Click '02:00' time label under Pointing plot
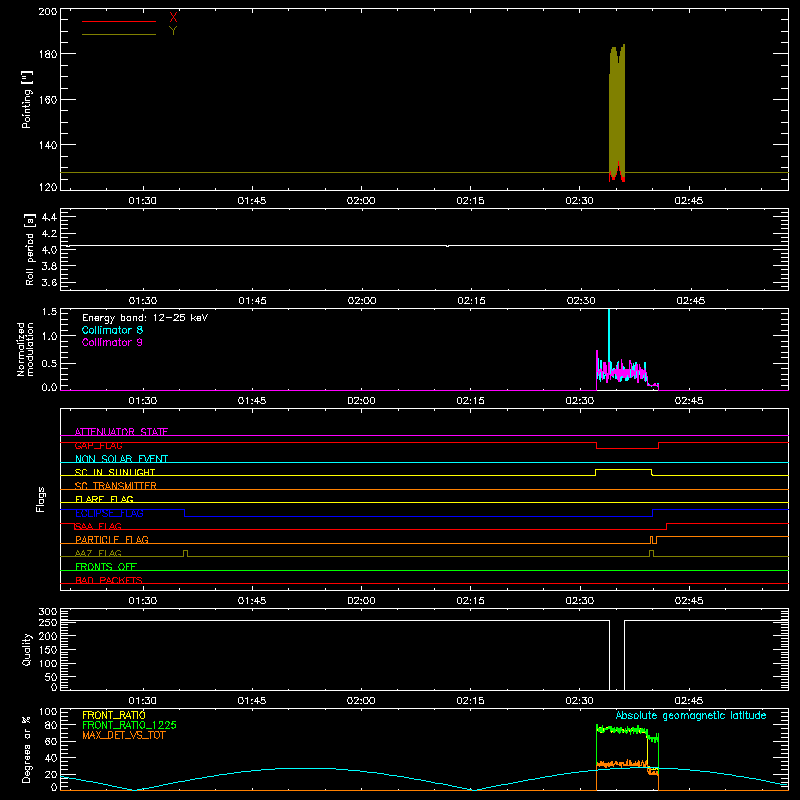Viewport: 800px width, 800px height. coord(361,201)
